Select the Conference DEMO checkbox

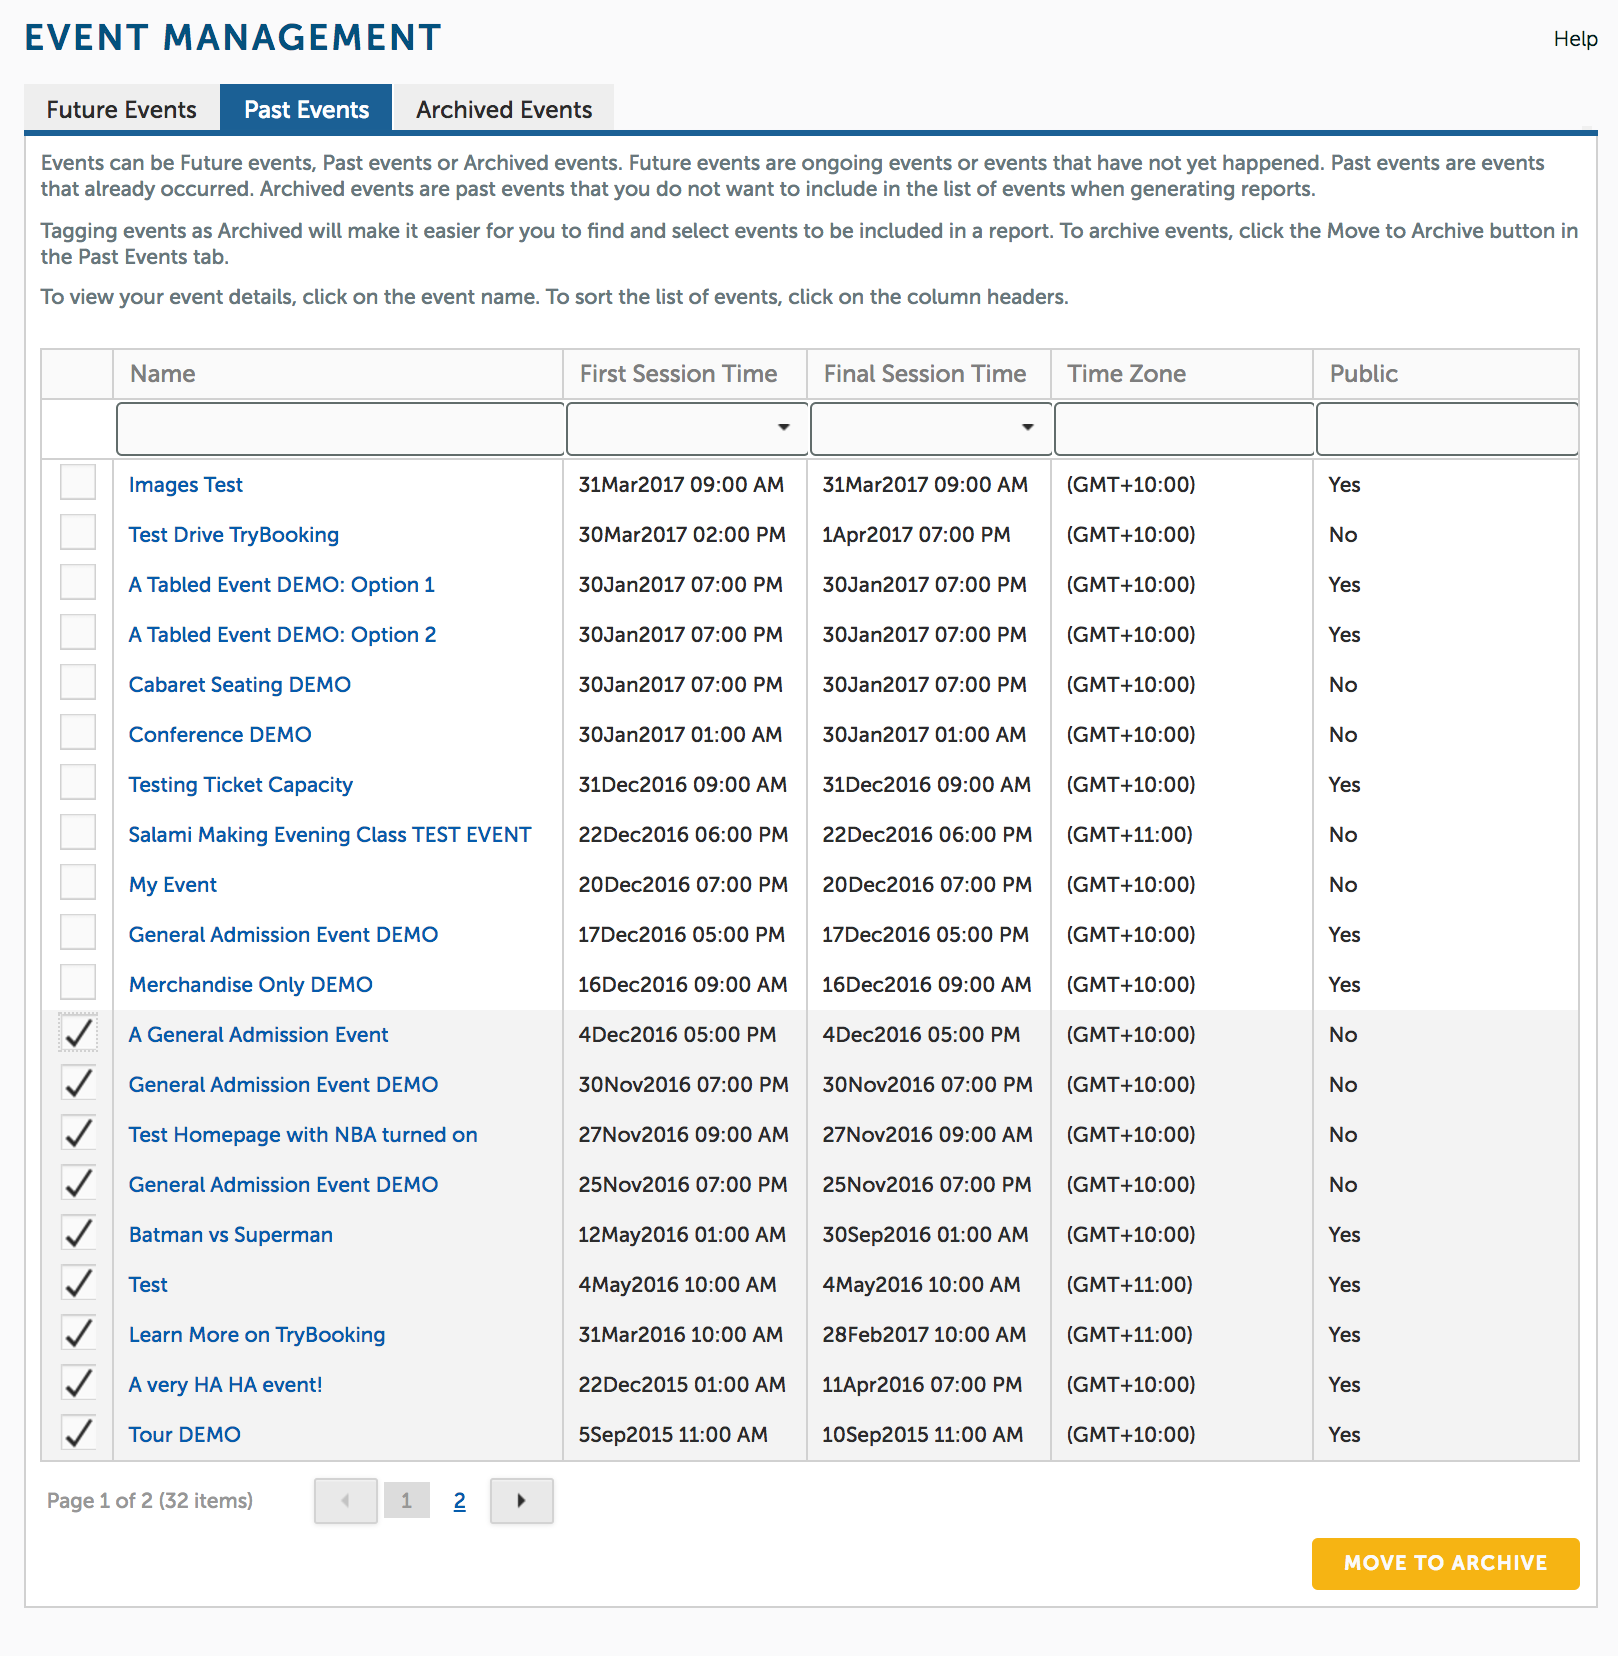78,732
